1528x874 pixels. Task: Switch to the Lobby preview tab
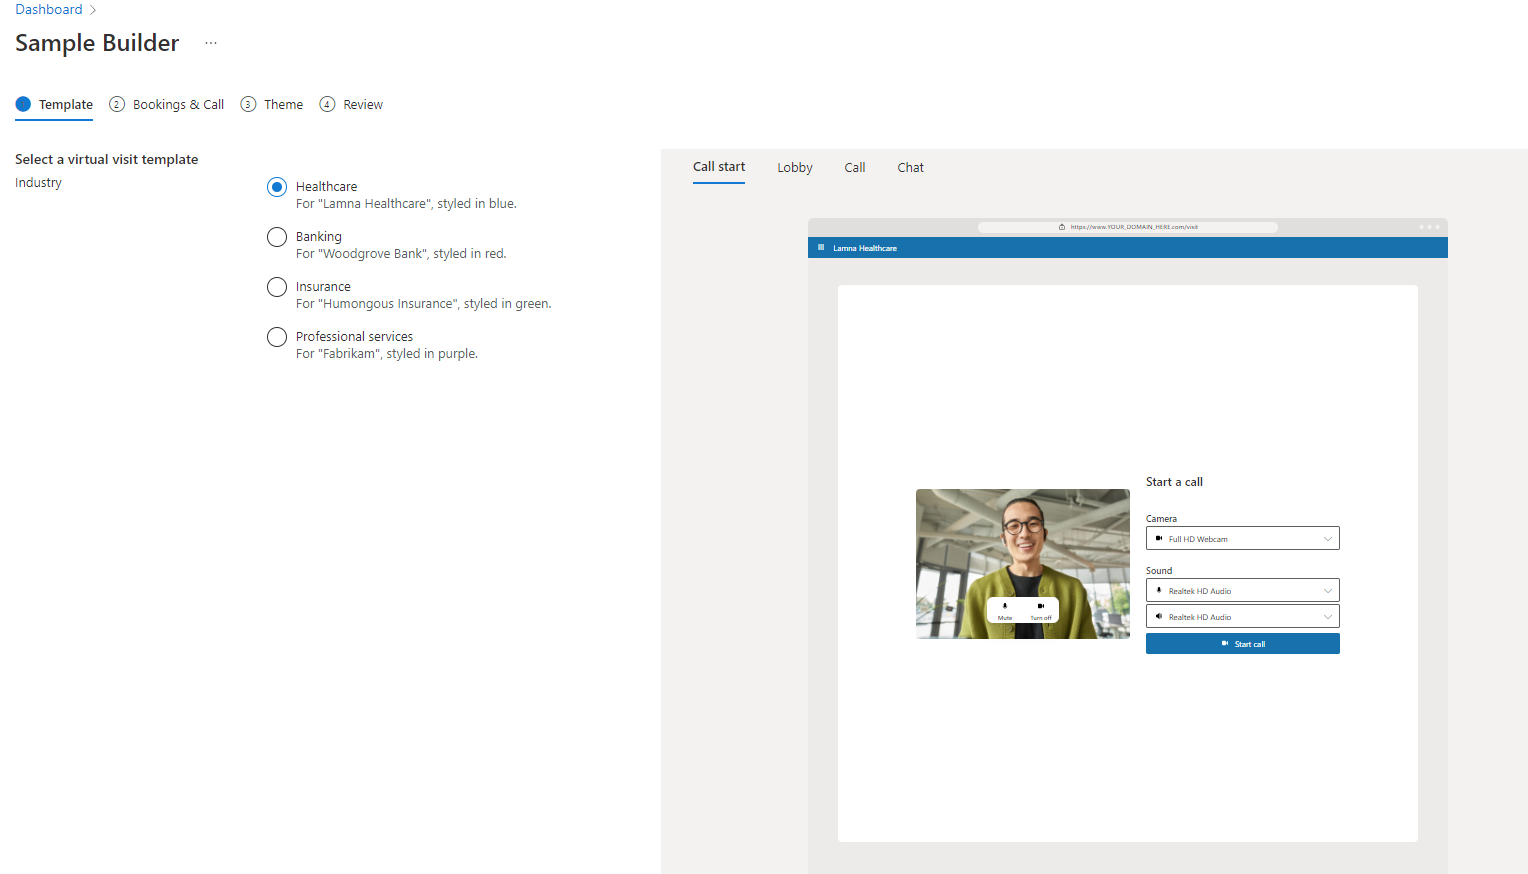coord(794,167)
